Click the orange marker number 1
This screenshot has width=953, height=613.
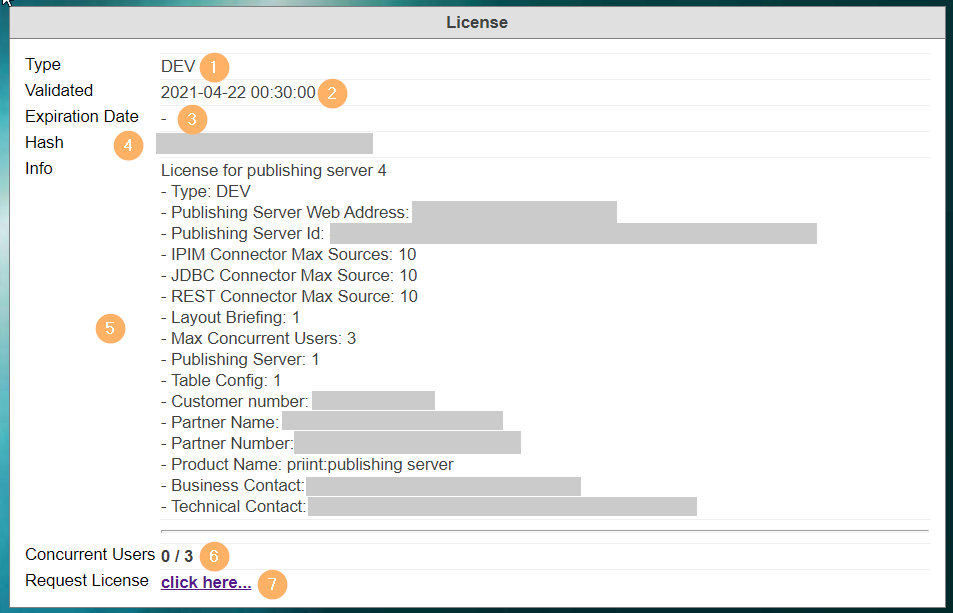click(x=214, y=68)
